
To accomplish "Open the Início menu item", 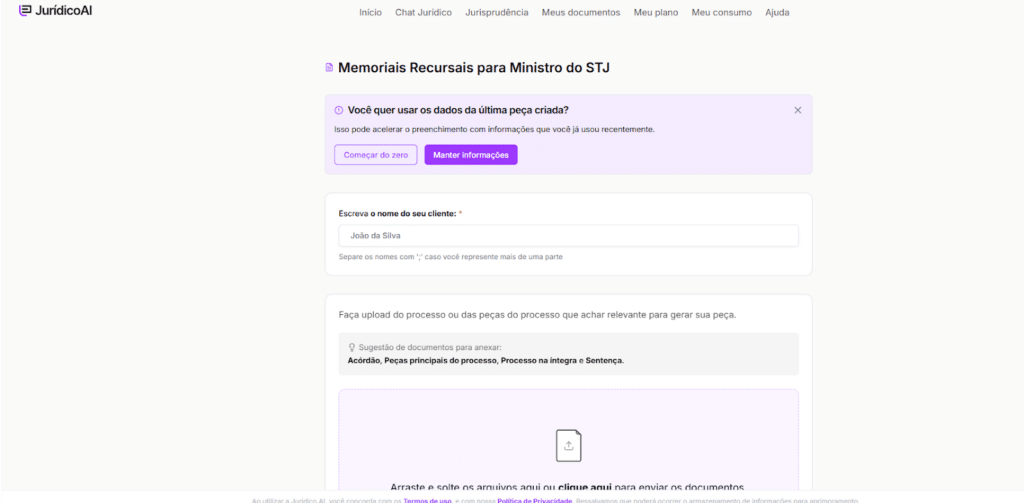I will (x=370, y=12).
